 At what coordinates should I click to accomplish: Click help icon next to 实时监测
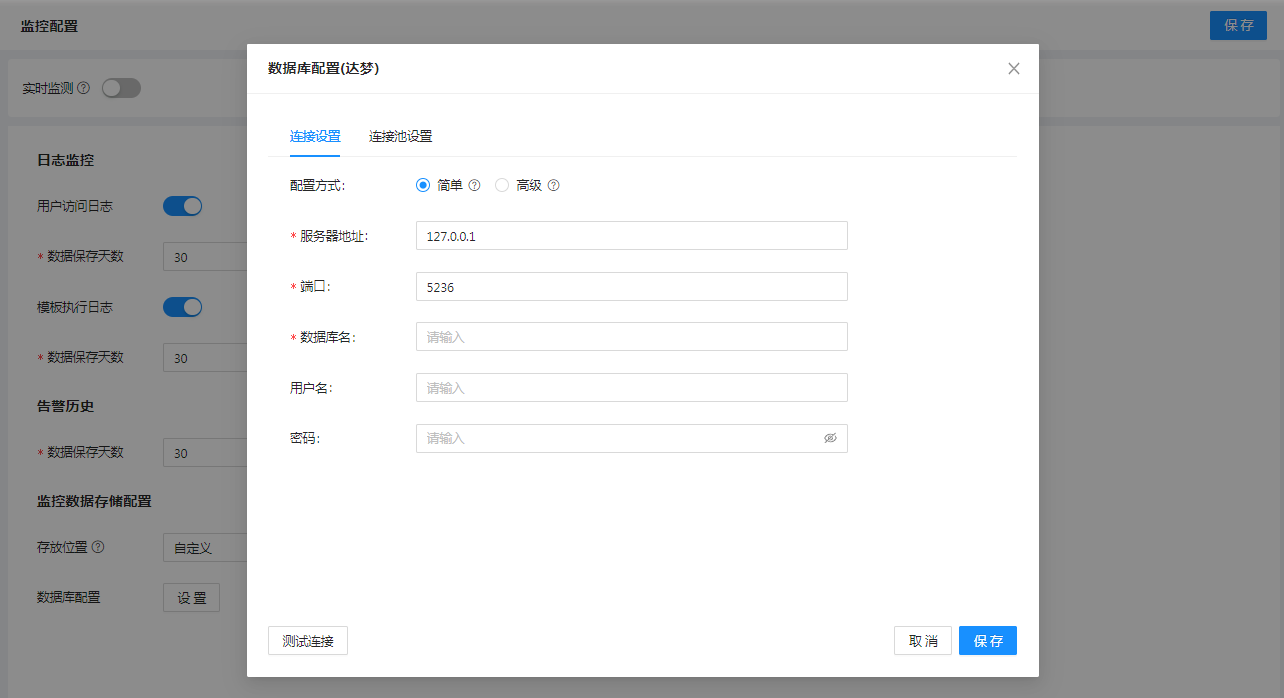[83, 88]
